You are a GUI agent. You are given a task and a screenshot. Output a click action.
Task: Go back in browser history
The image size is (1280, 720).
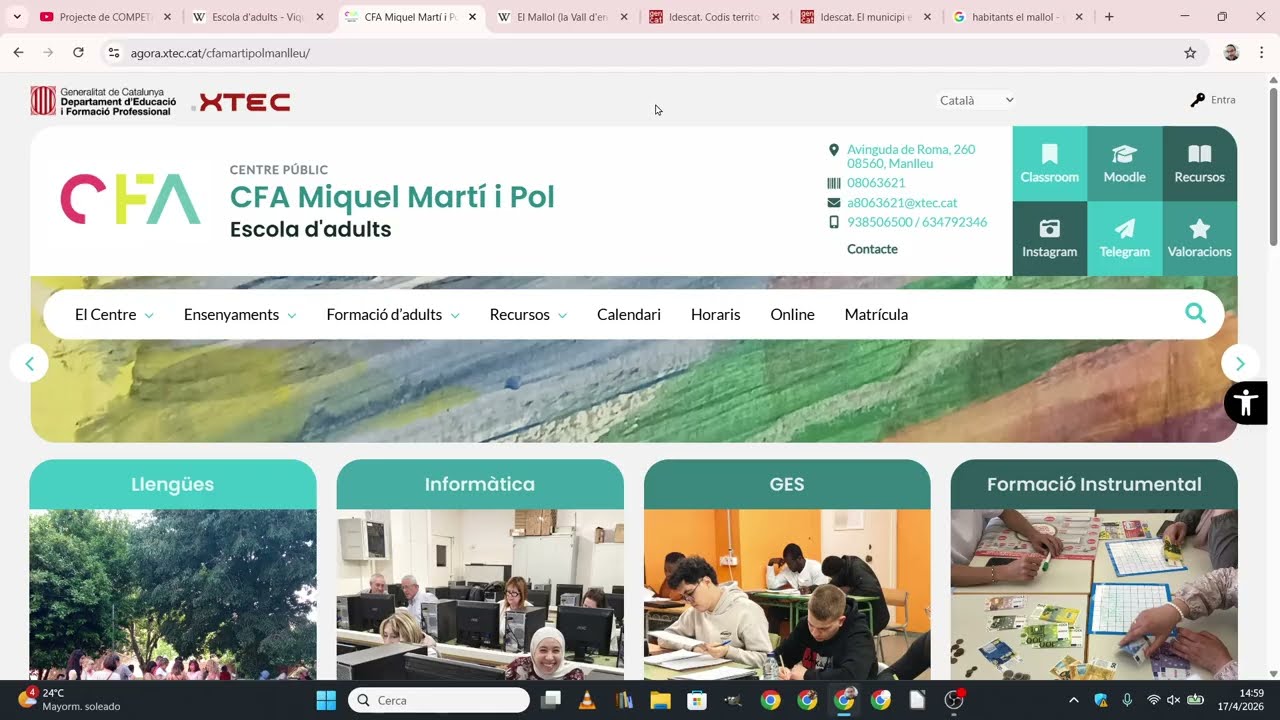point(18,52)
